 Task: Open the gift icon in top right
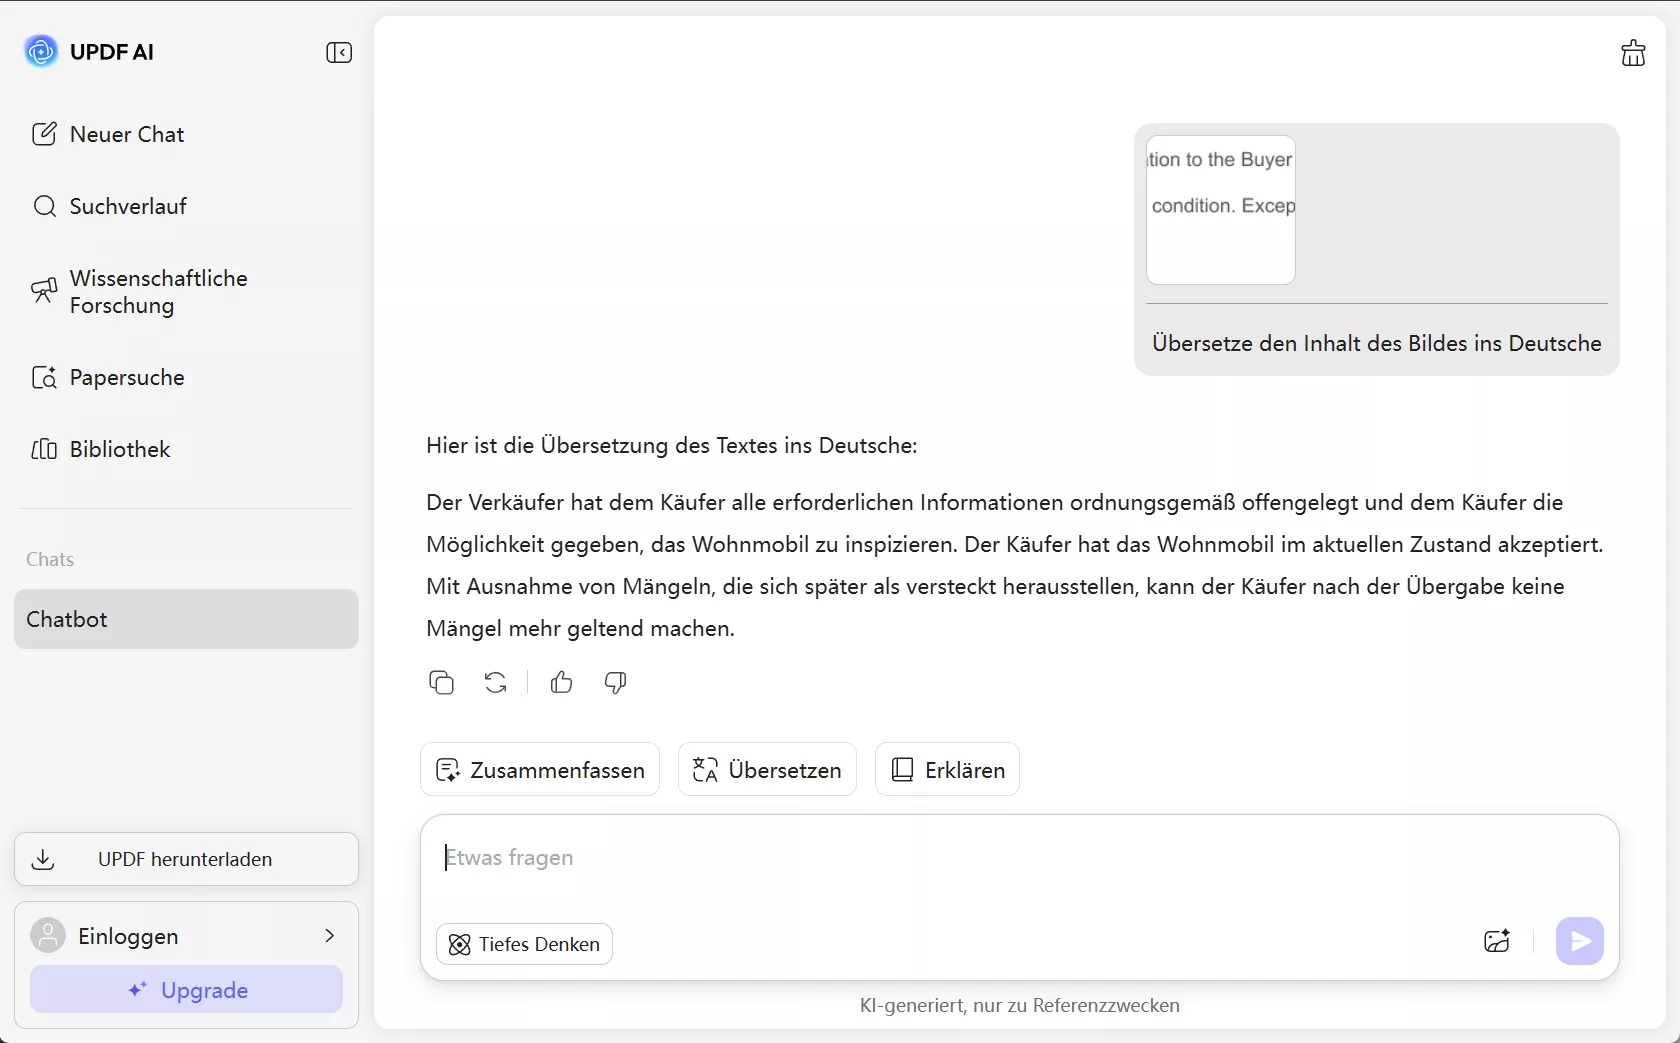click(x=1634, y=53)
